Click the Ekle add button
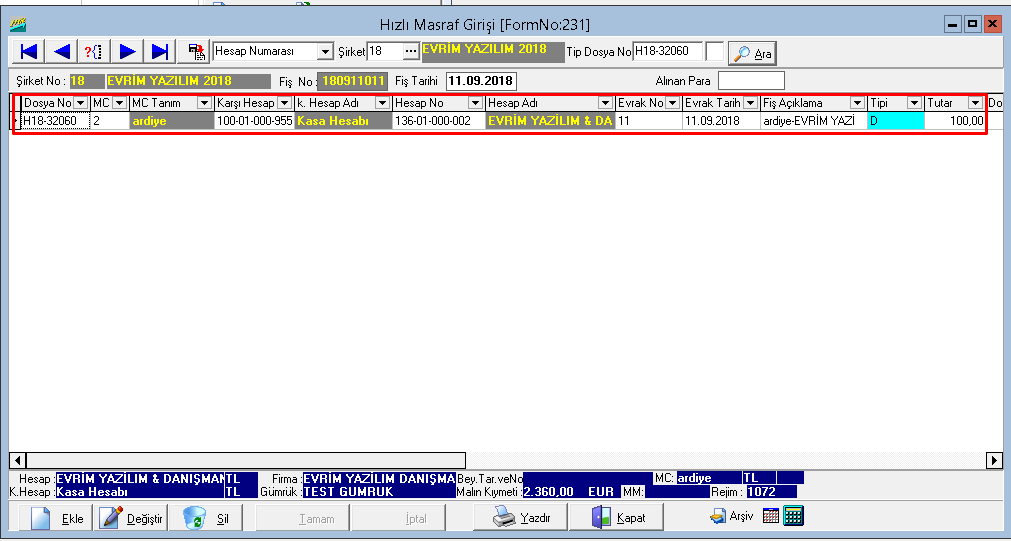The image size is (1011, 541). pyautogui.click(x=55, y=518)
